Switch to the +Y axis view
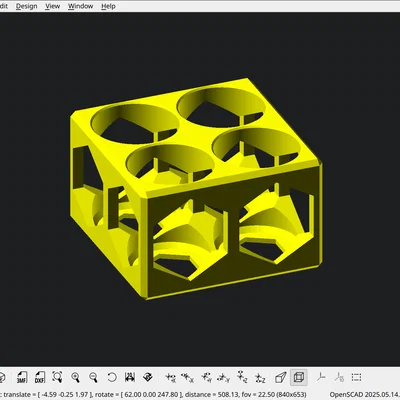The image size is (400, 400). coord(207,377)
